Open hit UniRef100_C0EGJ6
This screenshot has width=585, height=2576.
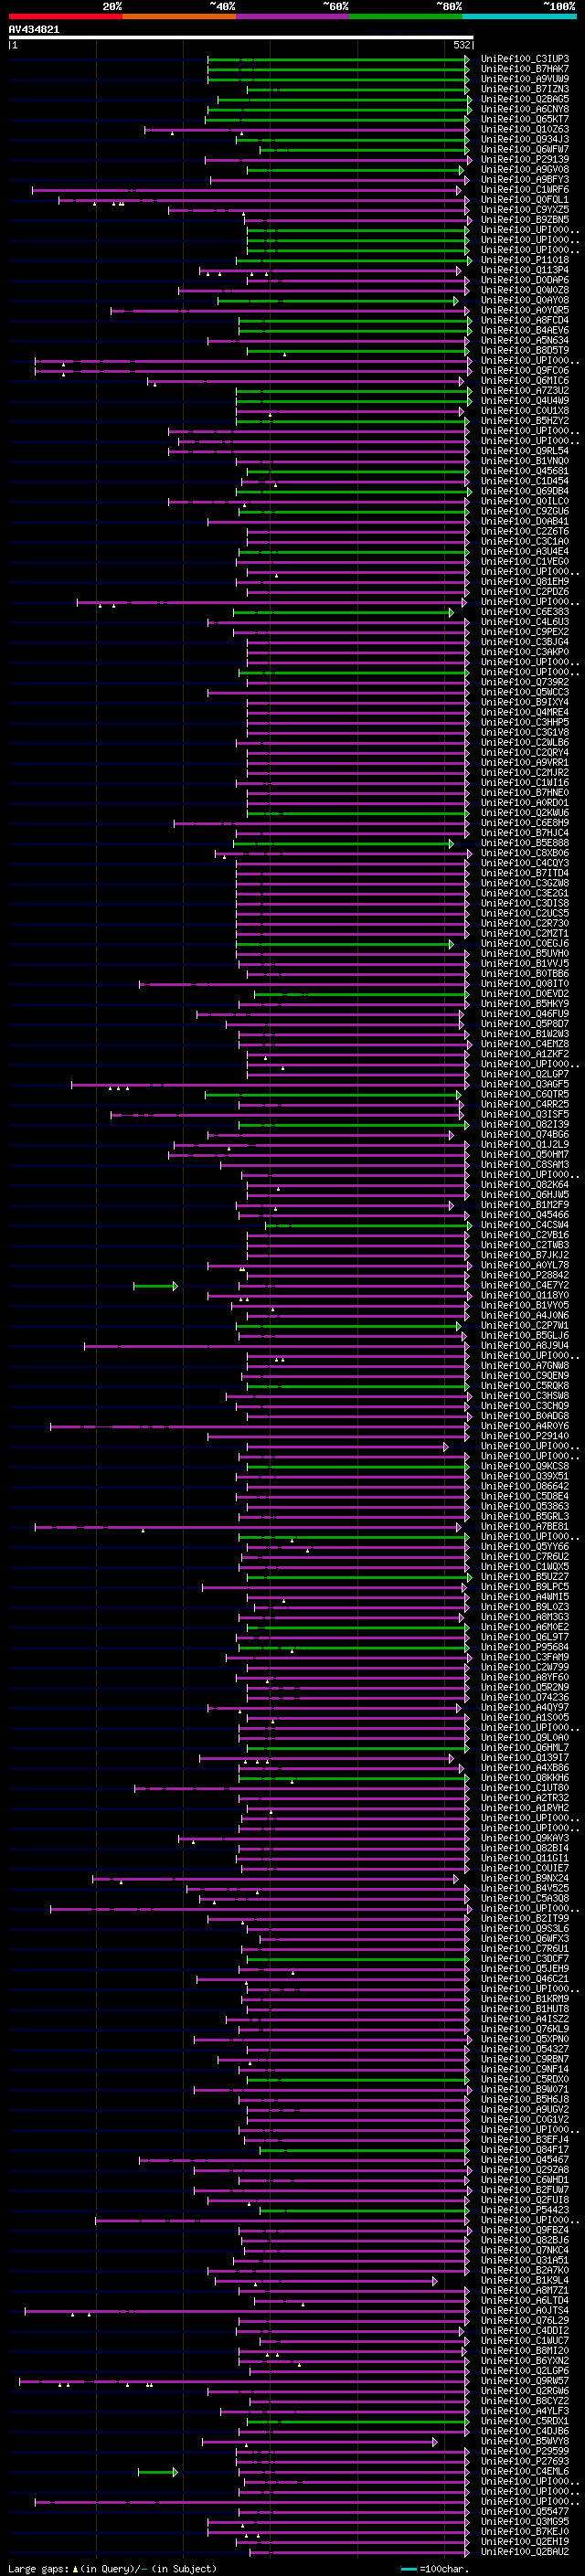(x=524, y=944)
